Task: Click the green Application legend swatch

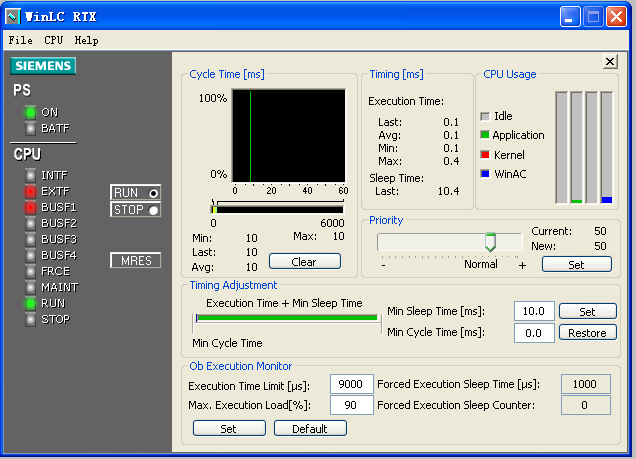Action: [485, 135]
